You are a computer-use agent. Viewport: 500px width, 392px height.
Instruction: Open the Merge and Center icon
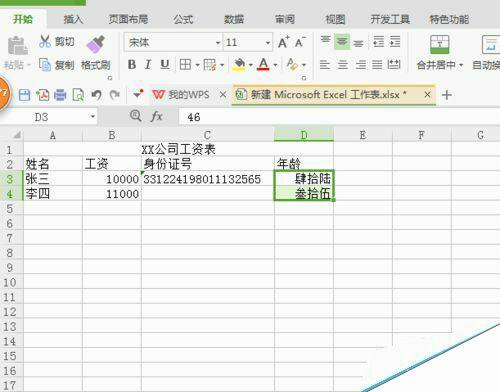coord(439,44)
